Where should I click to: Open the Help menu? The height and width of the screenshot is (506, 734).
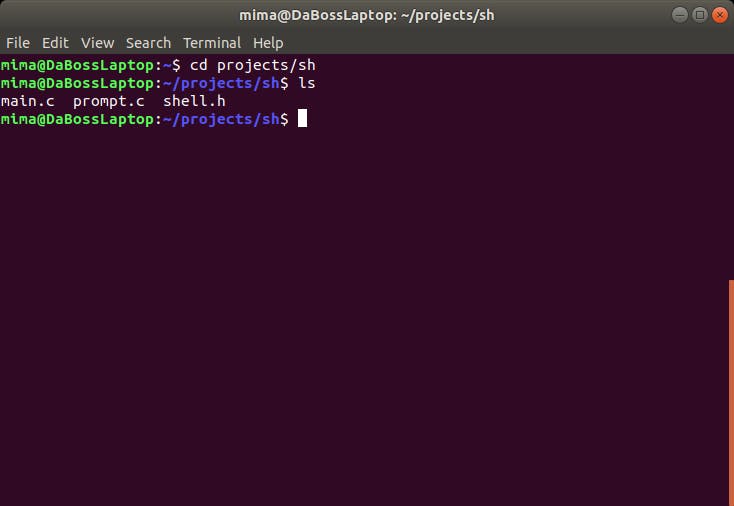[x=268, y=43]
